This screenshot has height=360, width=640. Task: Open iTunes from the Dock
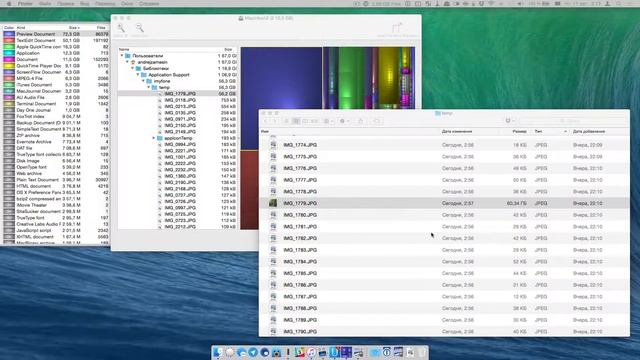311,352
